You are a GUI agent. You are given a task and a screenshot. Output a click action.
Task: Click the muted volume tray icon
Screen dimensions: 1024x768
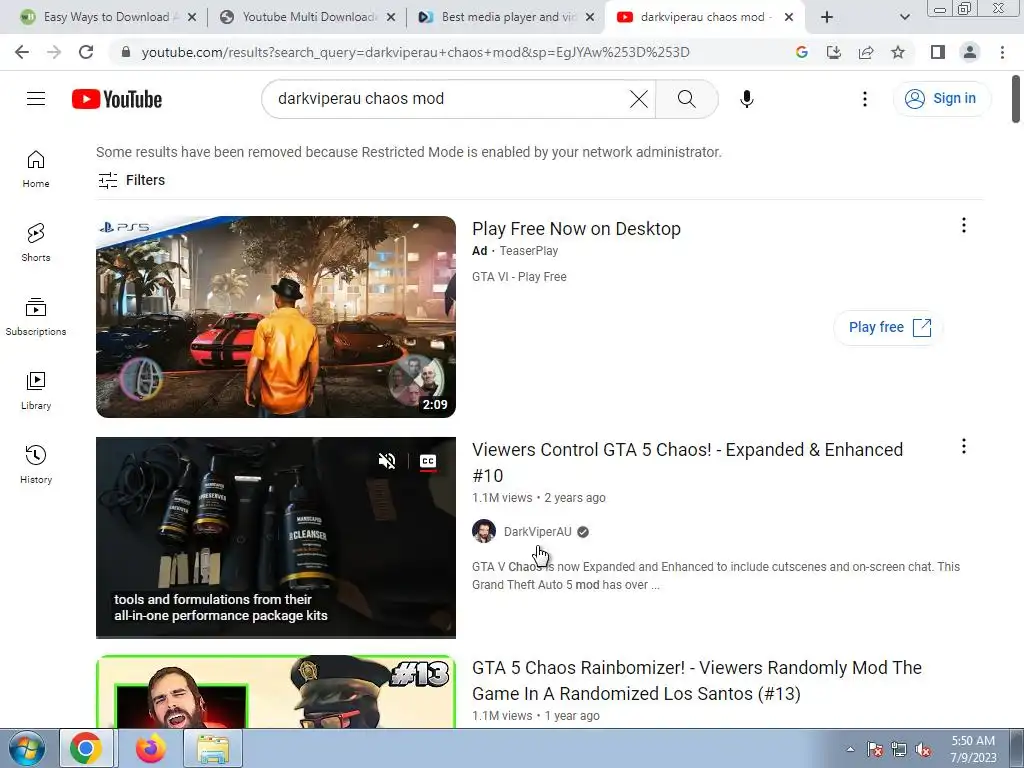coord(923,750)
